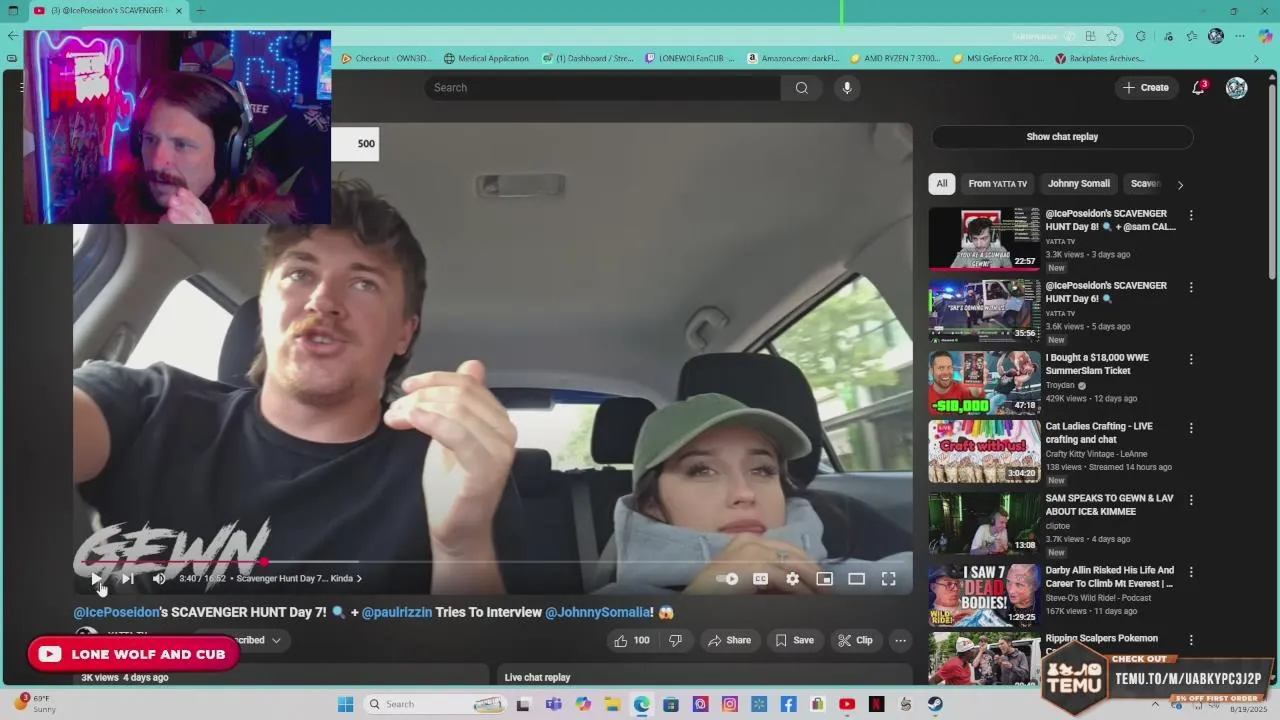Image resolution: width=1280 pixels, height=720 pixels.
Task: Open Facebook from the taskbar
Action: (x=788, y=704)
